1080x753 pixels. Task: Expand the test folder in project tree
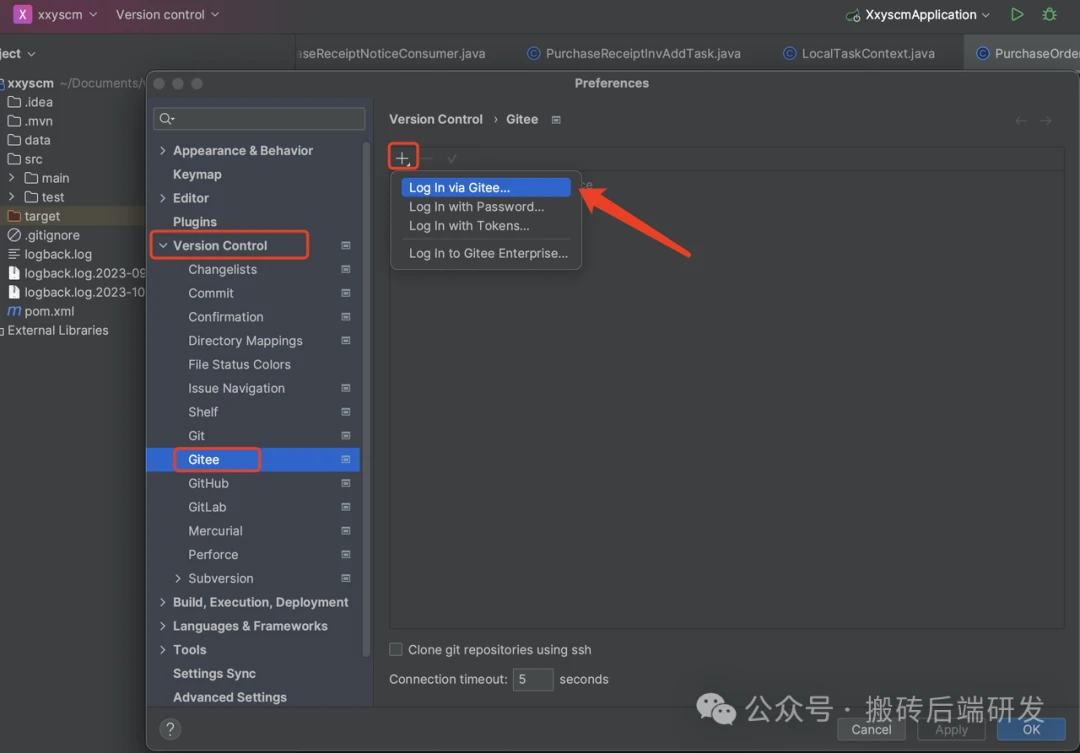click(11, 197)
